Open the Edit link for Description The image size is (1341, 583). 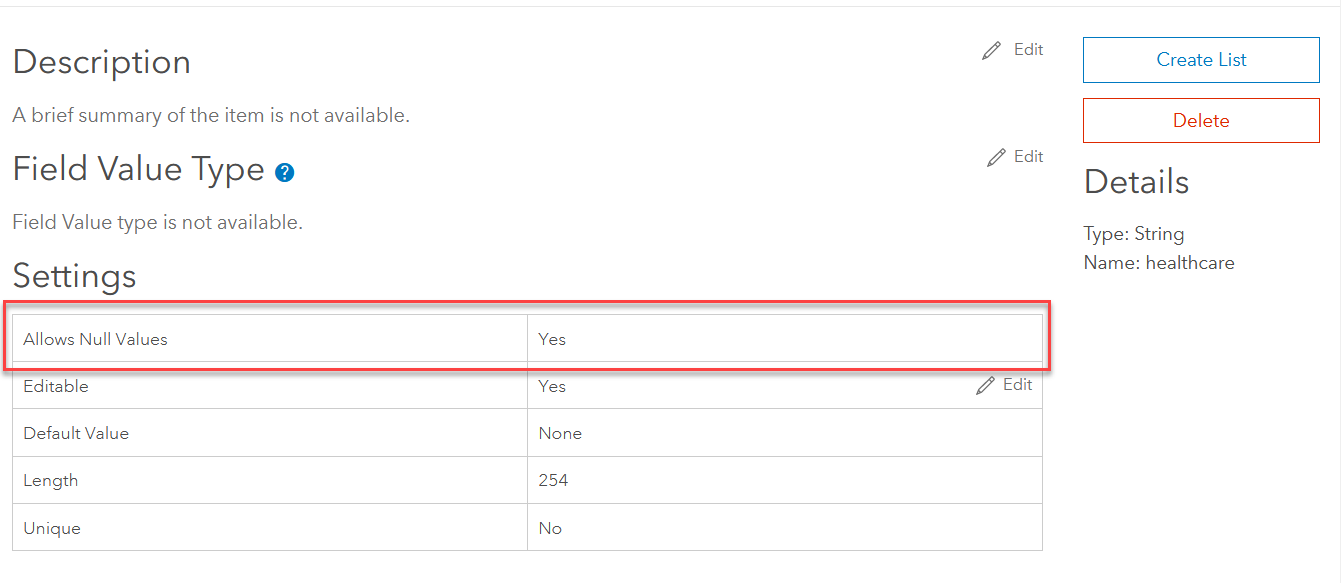point(1028,49)
